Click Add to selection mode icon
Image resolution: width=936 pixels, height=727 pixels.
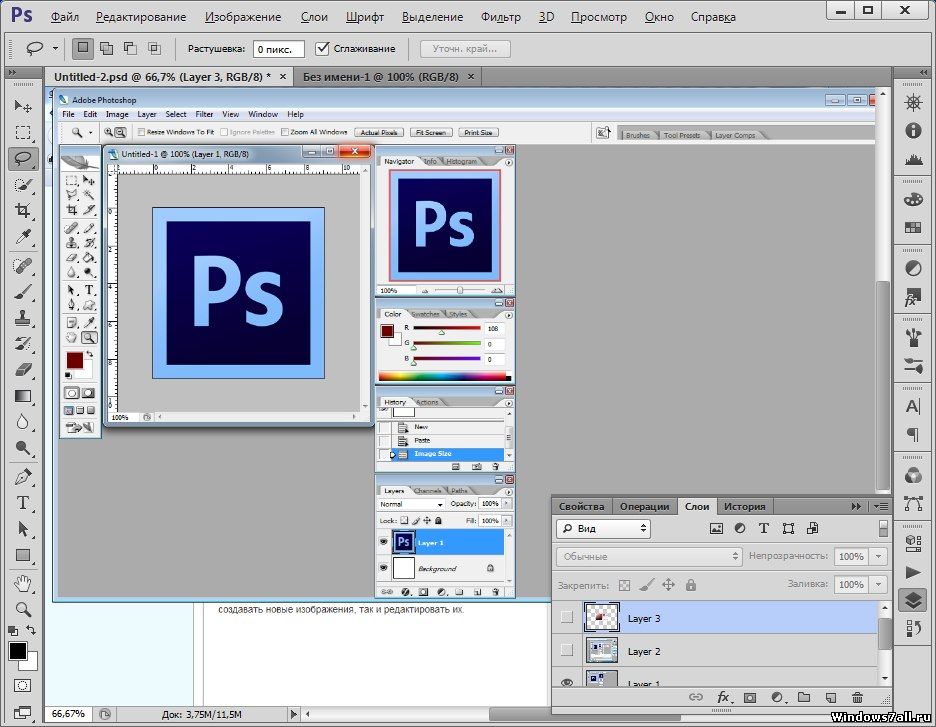[x=106, y=49]
